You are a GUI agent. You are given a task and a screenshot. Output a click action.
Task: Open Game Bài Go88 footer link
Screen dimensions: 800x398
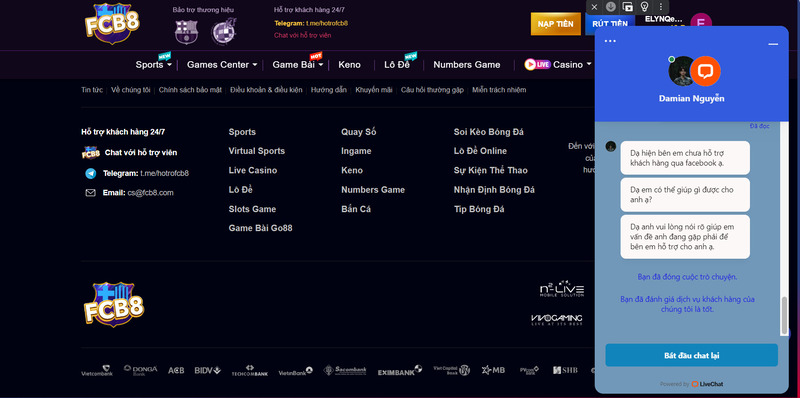260,228
